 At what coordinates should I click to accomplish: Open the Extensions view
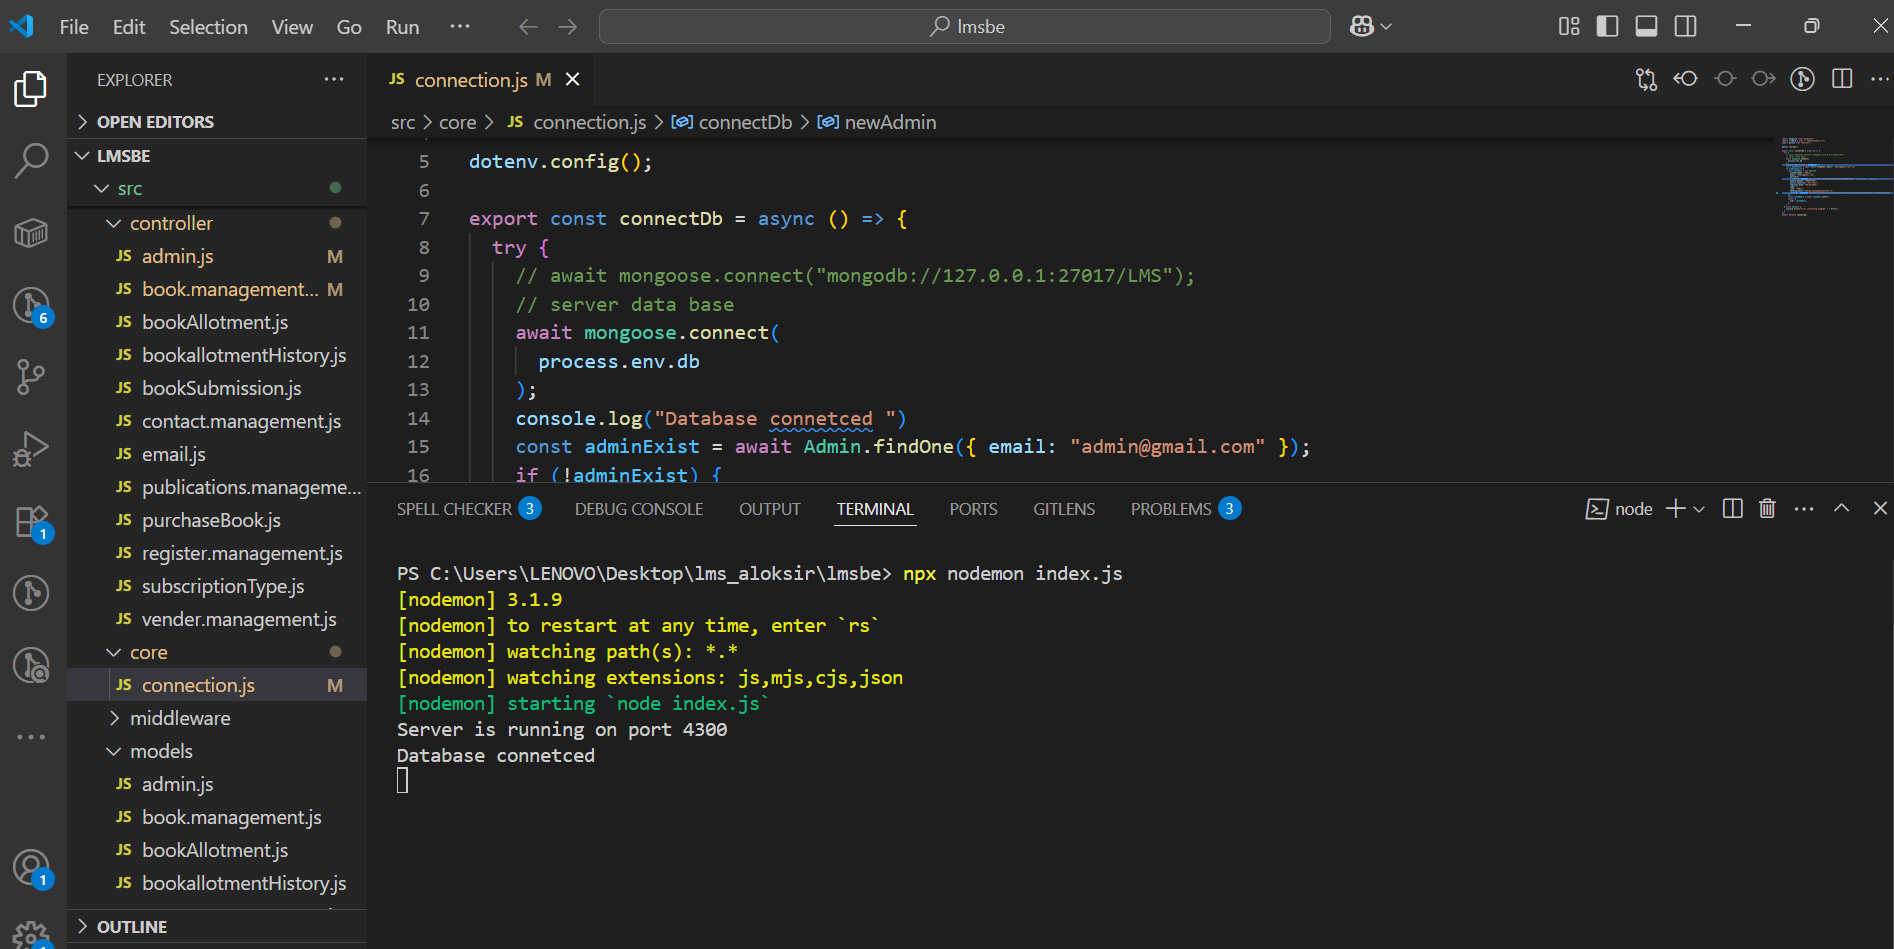(31, 522)
